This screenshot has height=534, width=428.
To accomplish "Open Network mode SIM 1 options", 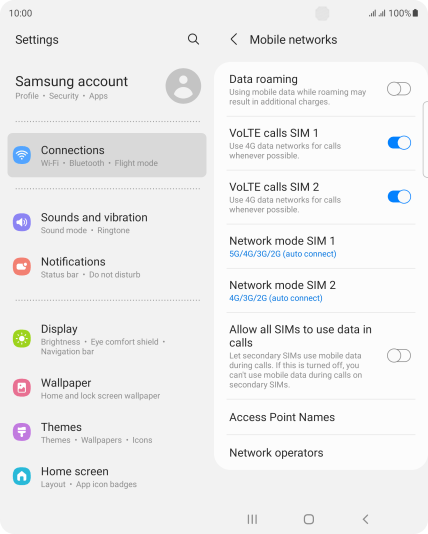I will click(321, 247).
